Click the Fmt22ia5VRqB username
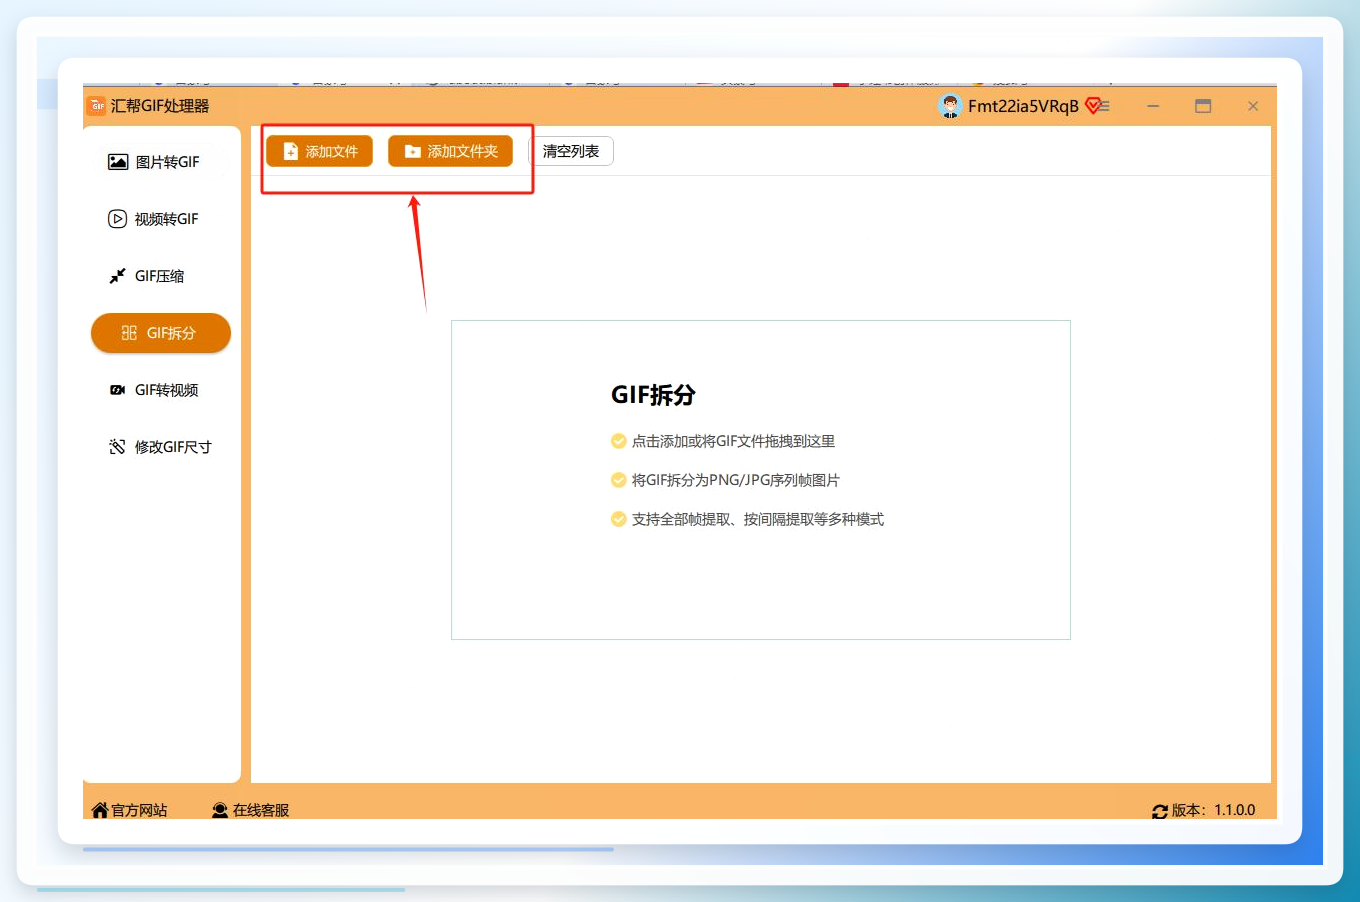 (x=1023, y=106)
